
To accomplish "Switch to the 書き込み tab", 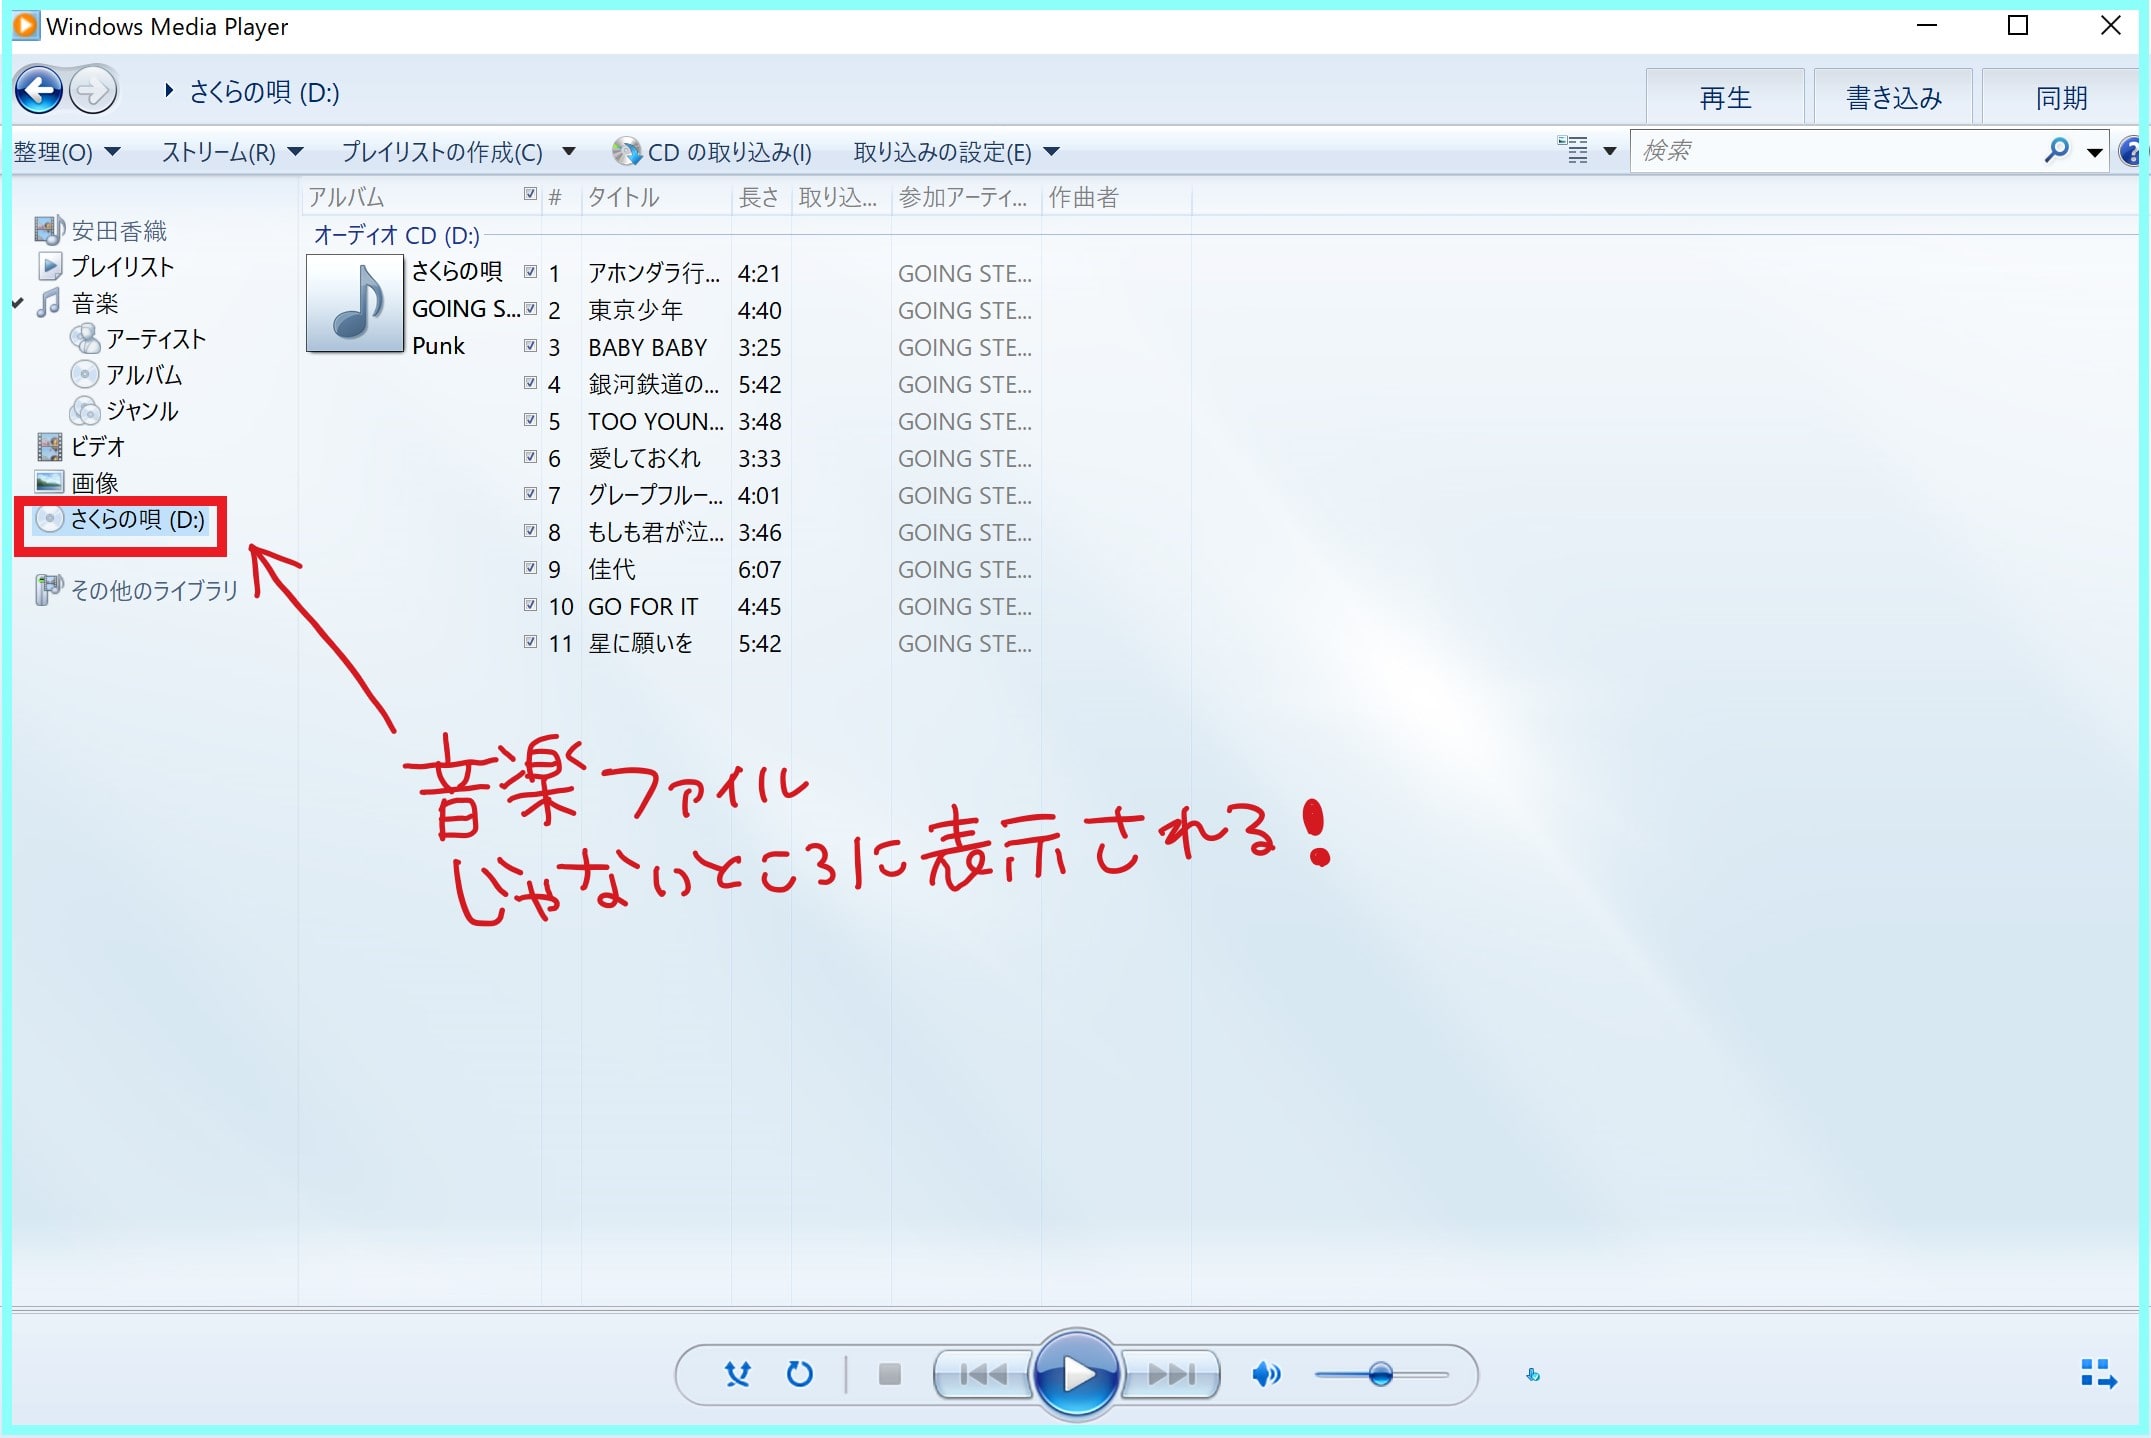I will click(1893, 97).
